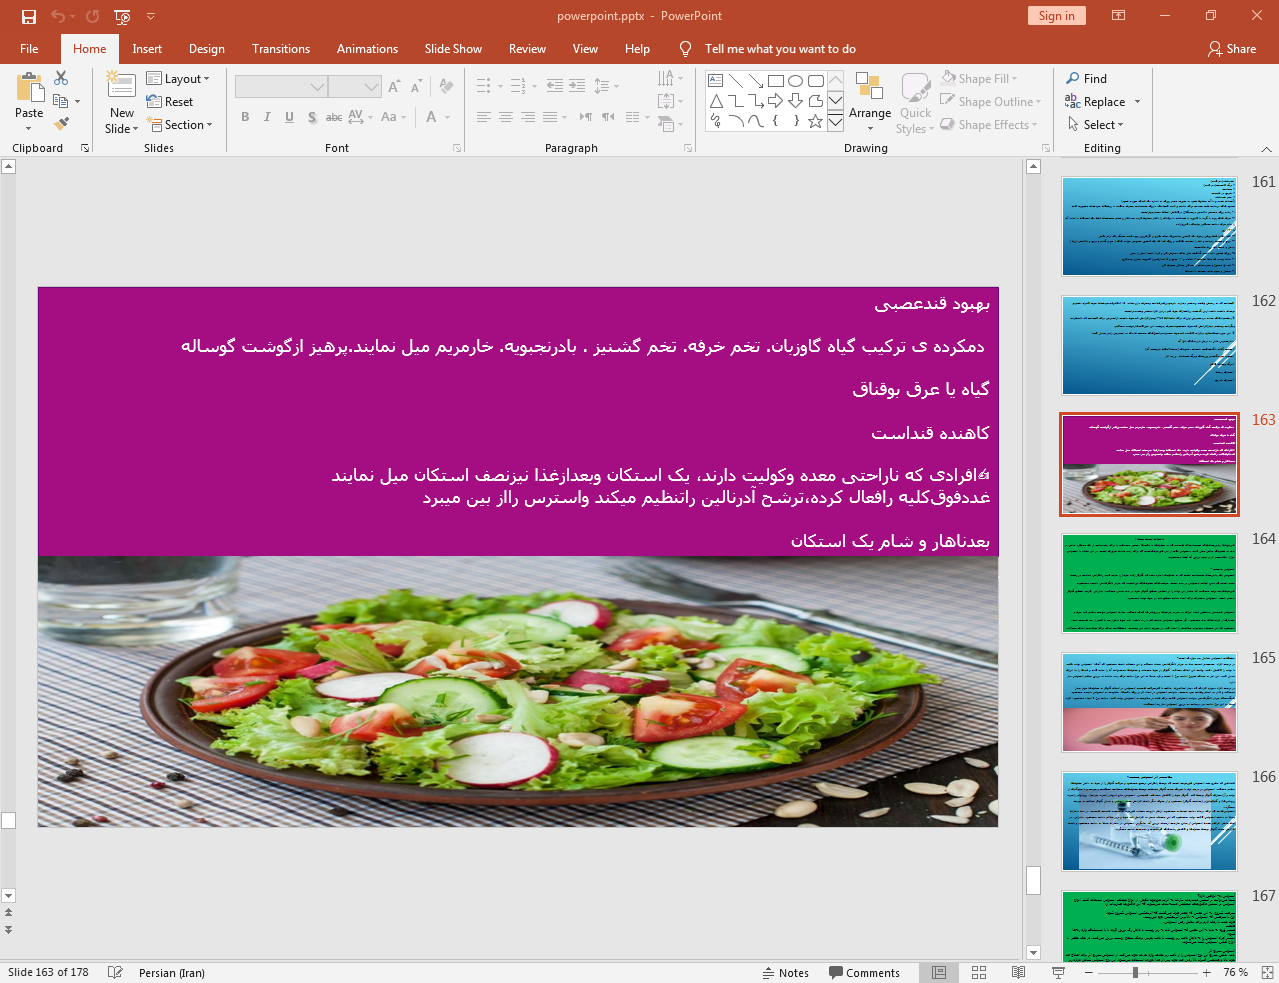Click the zoom in plus button
The width and height of the screenshot is (1279, 983).
click(1206, 972)
